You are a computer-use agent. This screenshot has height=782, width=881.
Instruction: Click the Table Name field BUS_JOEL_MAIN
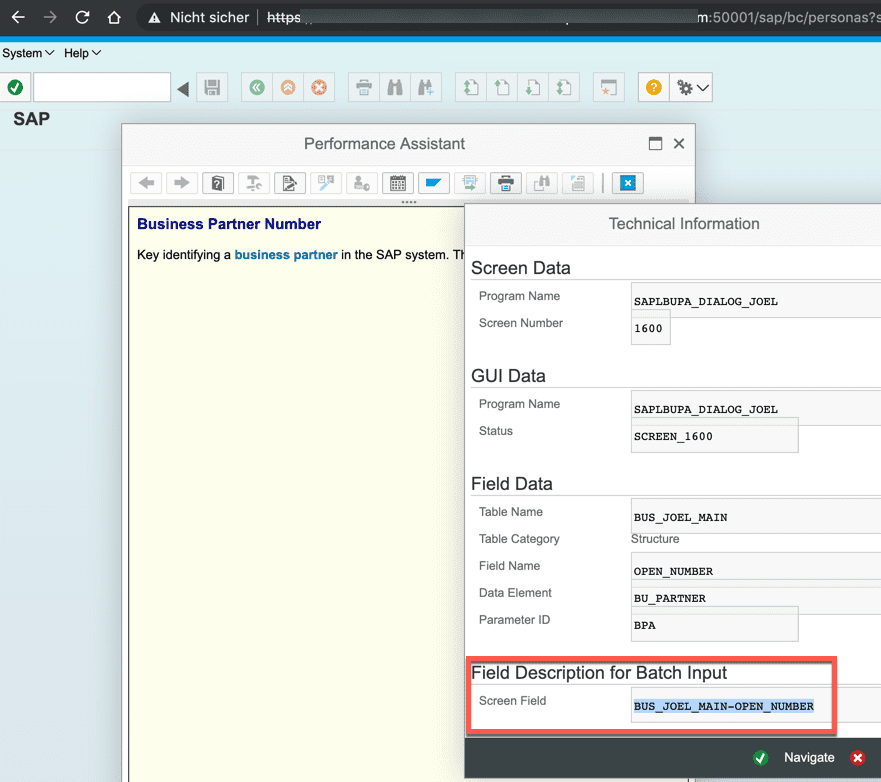(x=756, y=516)
